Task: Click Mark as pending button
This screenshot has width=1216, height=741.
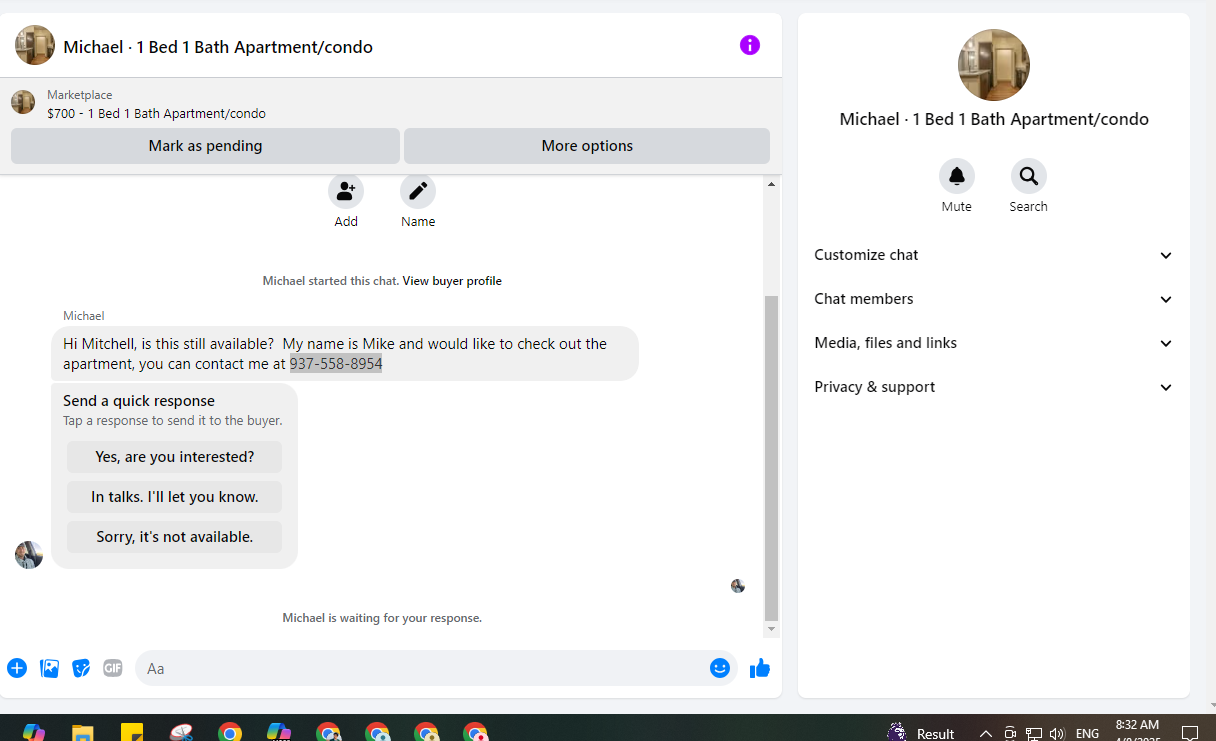Action: (205, 146)
